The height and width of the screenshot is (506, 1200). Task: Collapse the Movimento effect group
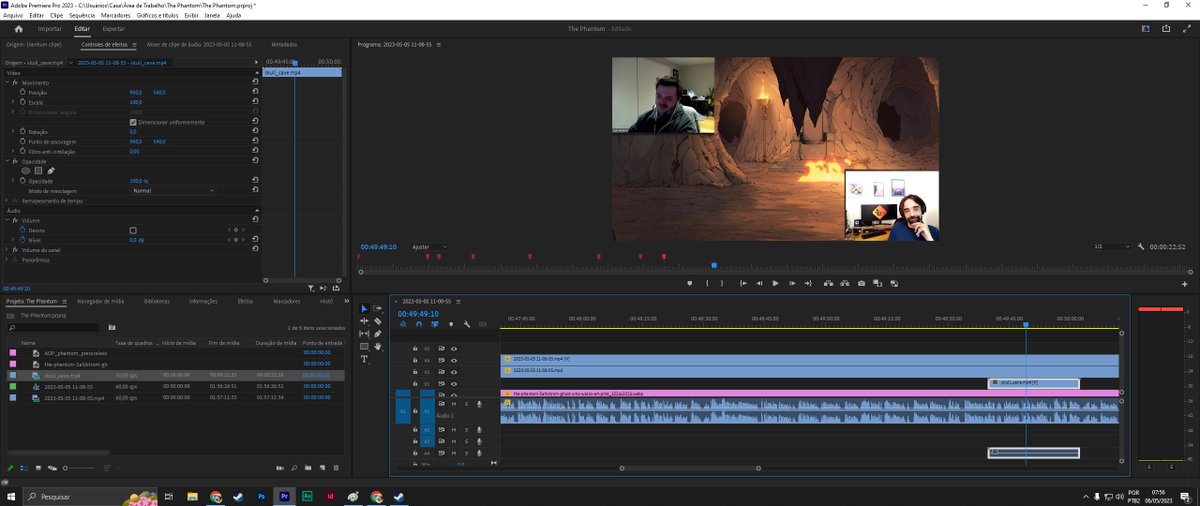point(8,82)
